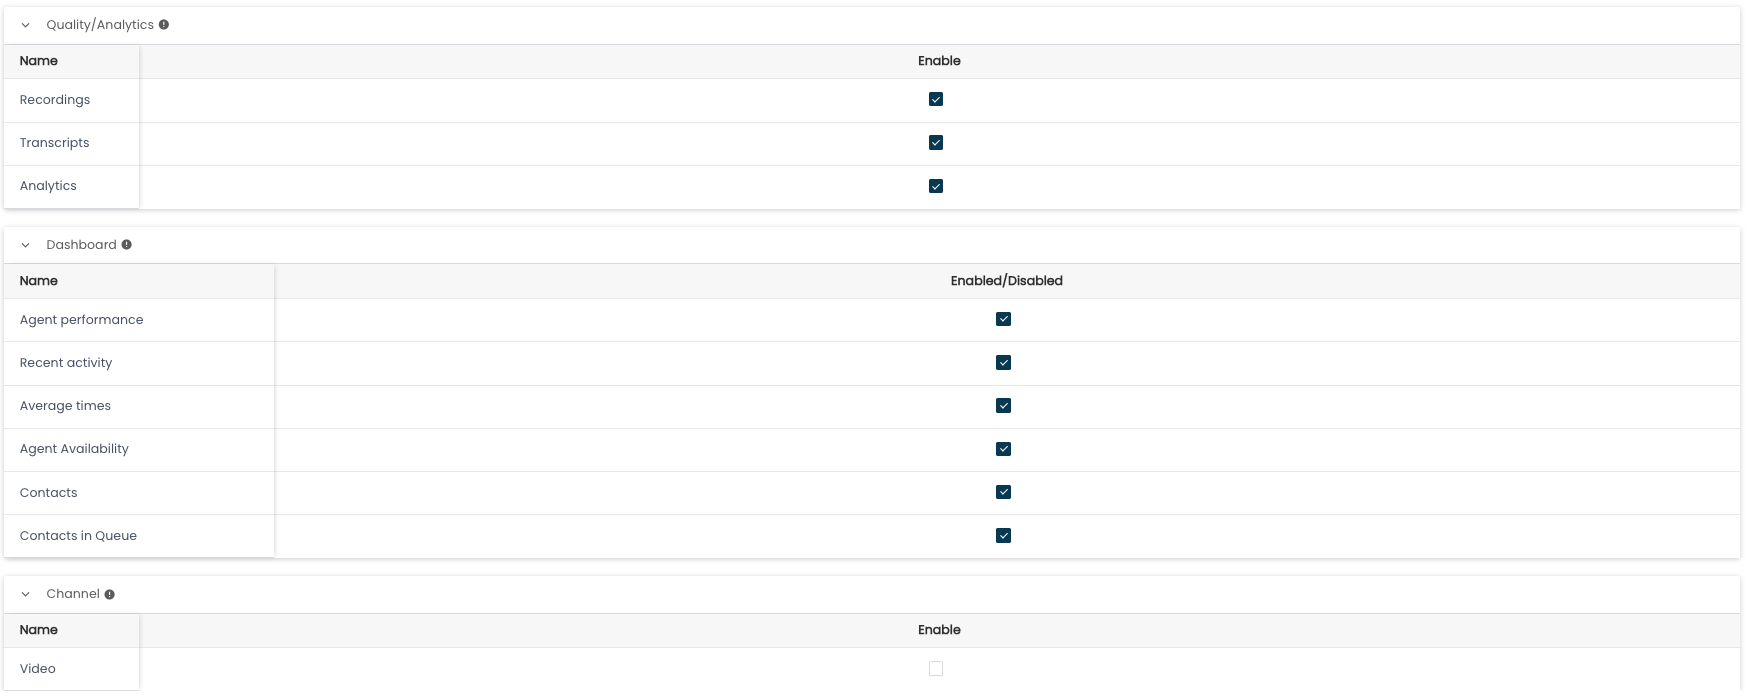Uncheck the Contacts in Queue checkbox
Viewport: 1752px width, 699px height.
click(1004, 536)
